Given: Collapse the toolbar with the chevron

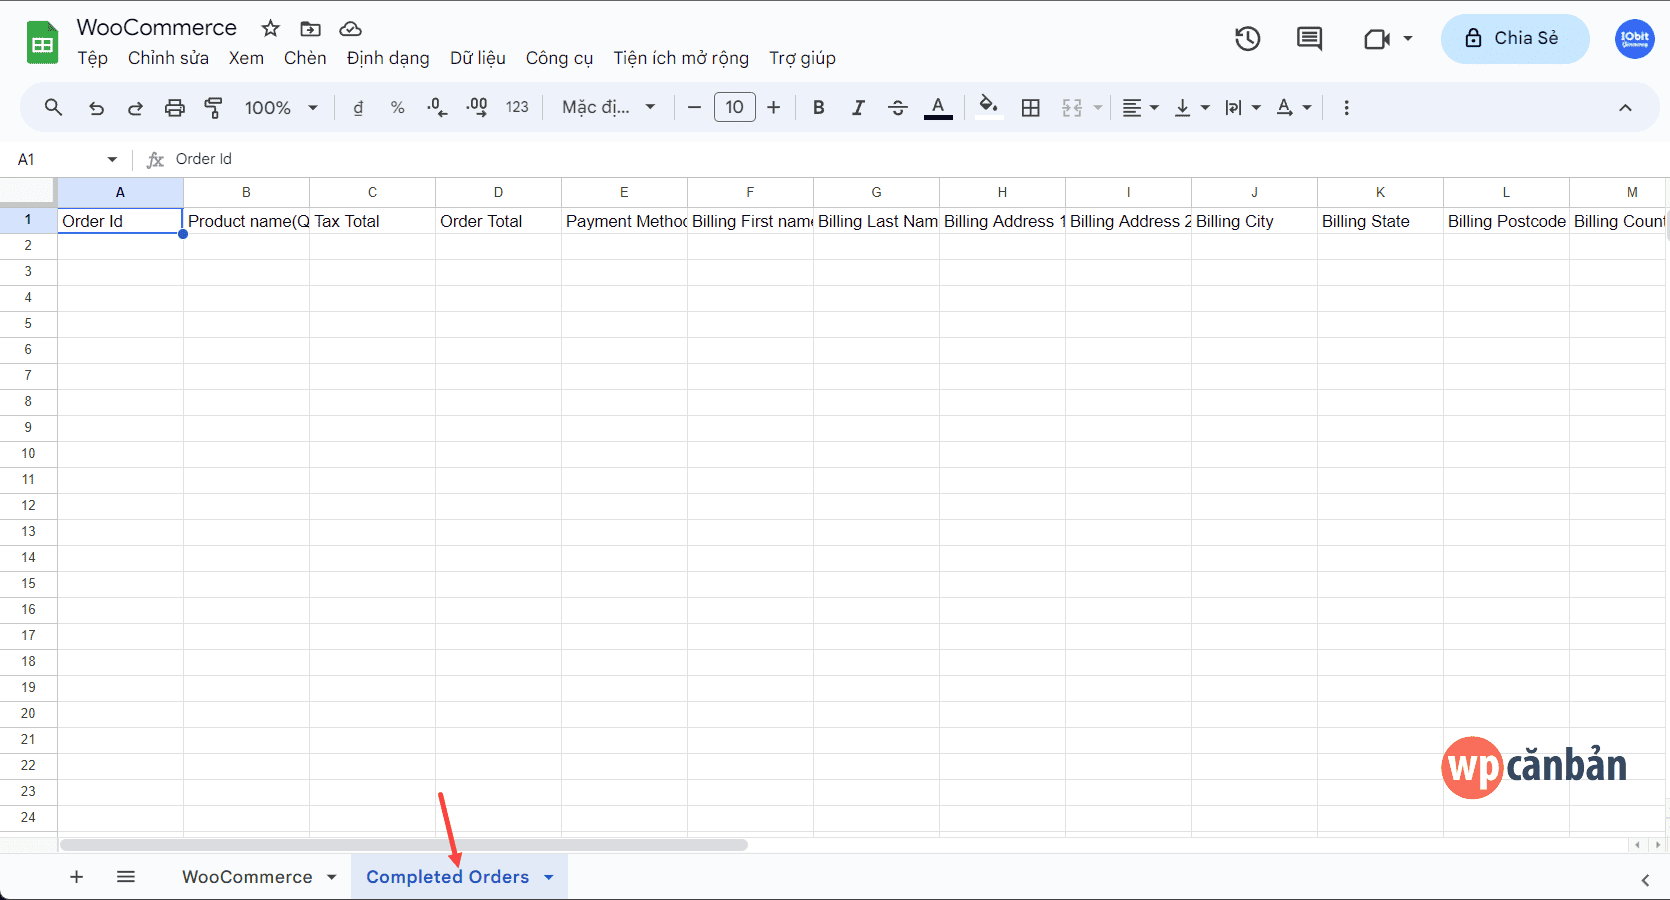Looking at the screenshot, I should (x=1625, y=108).
